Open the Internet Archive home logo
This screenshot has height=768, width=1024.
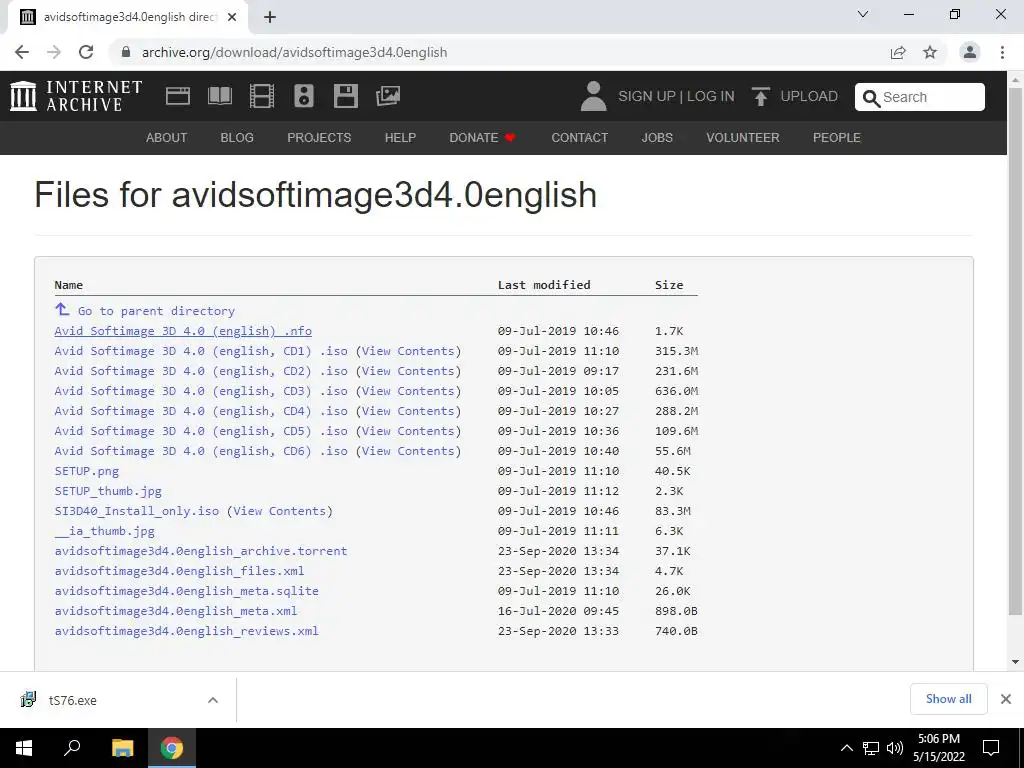pos(76,96)
